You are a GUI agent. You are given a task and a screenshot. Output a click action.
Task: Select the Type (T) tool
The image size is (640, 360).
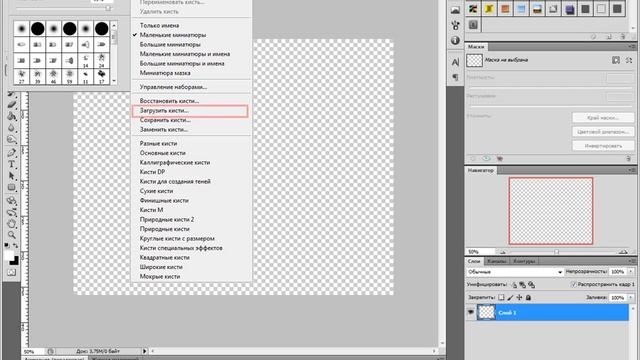pyautogui.click(x=11, y=164)
